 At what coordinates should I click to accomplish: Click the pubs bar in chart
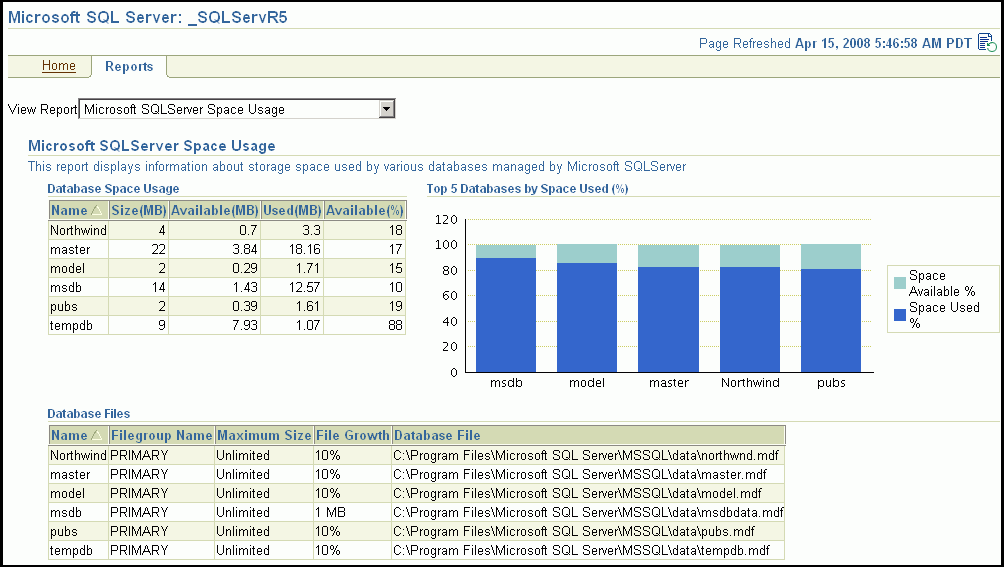[831, 308]
